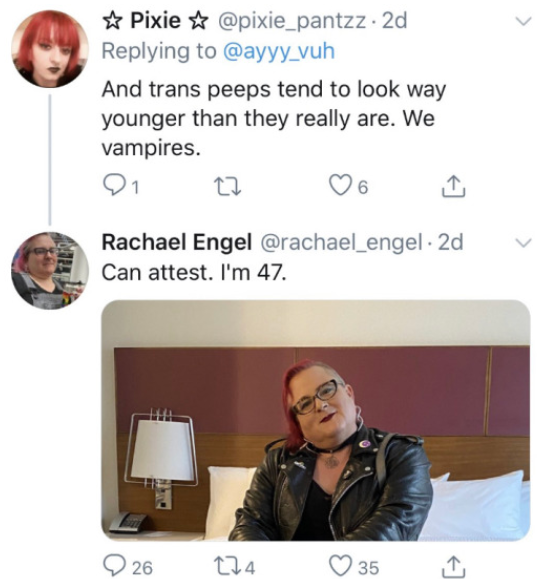Viewport: 539px width, 579px height.
Task: Open the @pixie_pantzz handle
Action: click(293, 21)
